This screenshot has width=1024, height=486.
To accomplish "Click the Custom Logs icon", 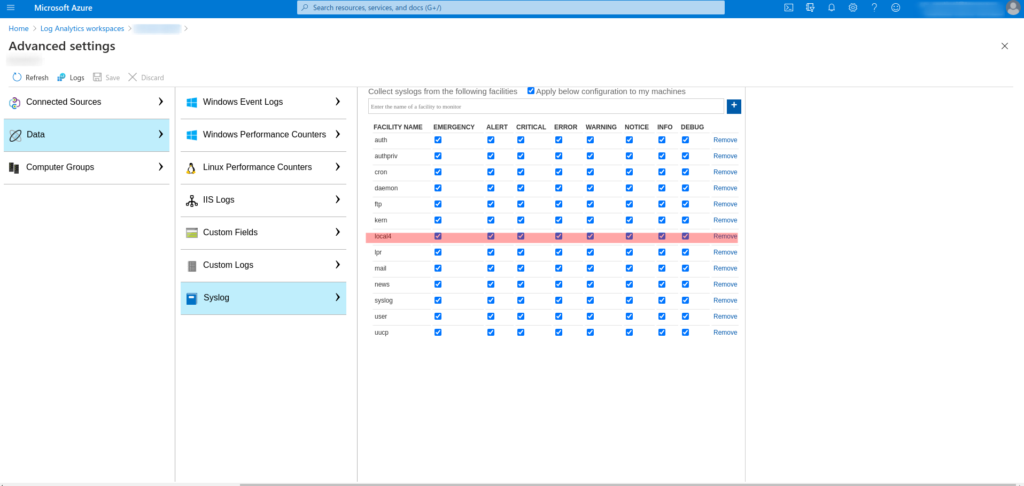I will point(191,266).
